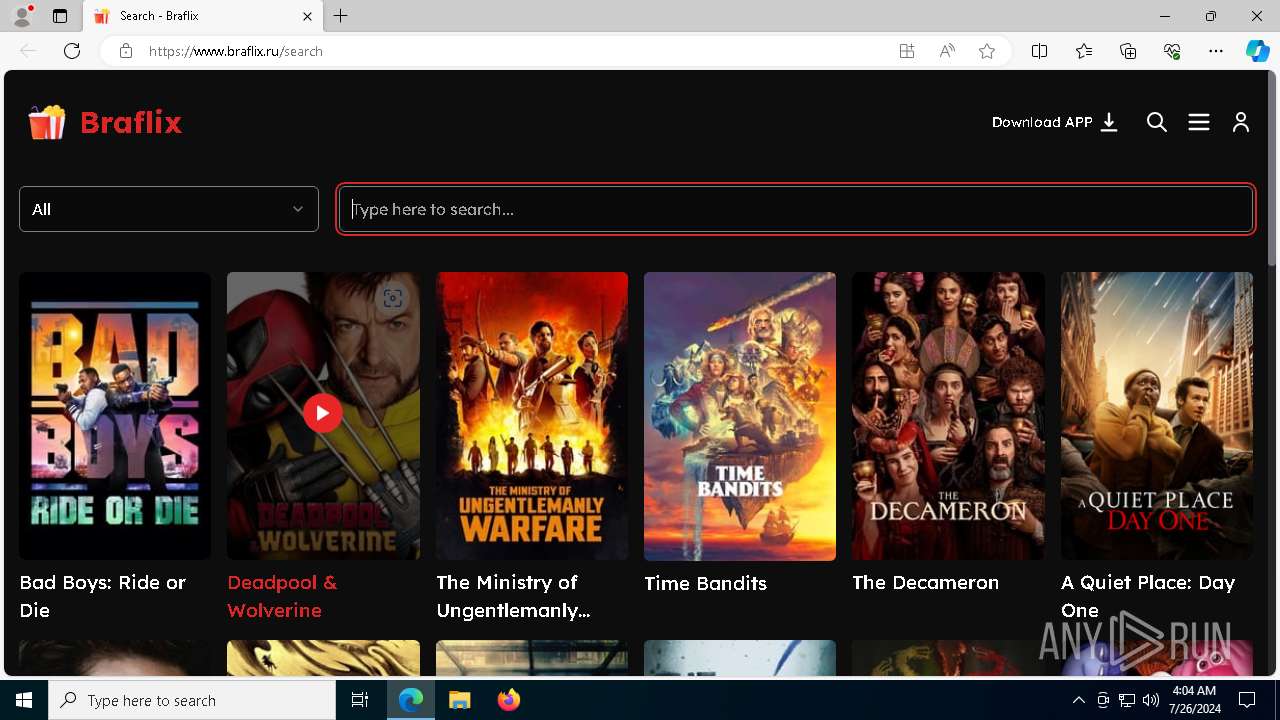Open The Ministry of Ungentlemanly Warfare poster
1280x720 pixels.
532,416
